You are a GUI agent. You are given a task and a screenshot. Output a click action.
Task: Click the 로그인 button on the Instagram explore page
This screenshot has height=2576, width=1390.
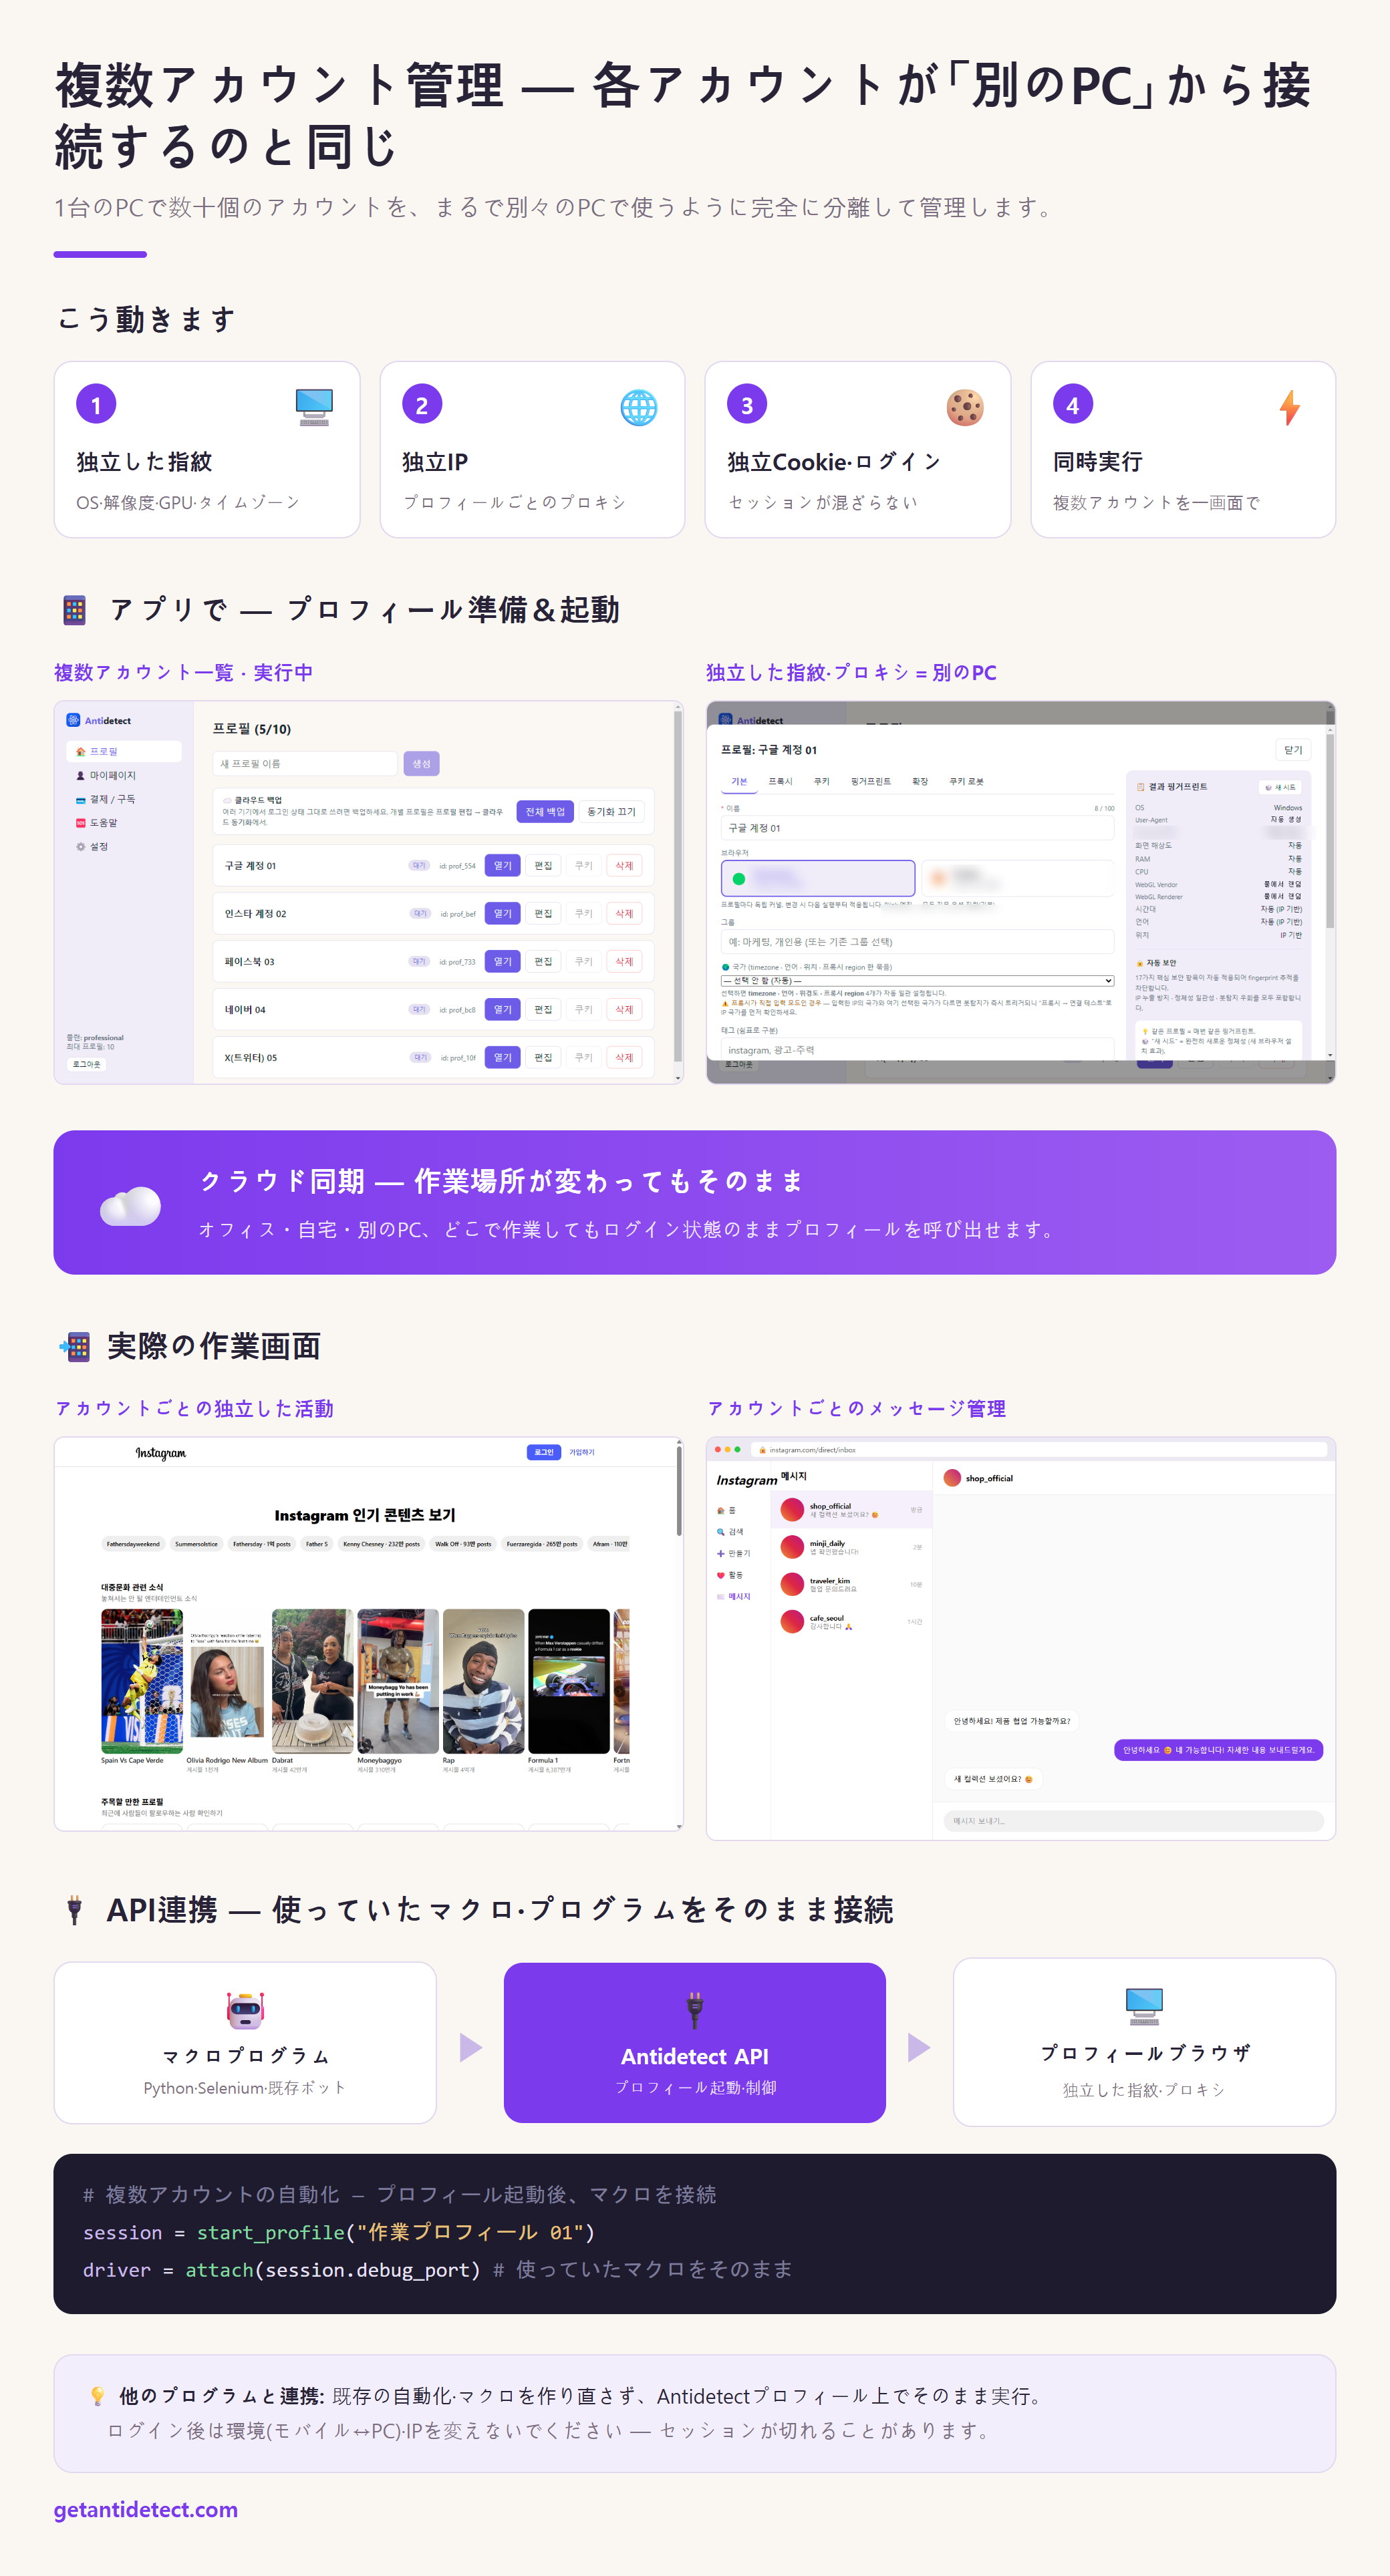click(x=544, y=1452)
